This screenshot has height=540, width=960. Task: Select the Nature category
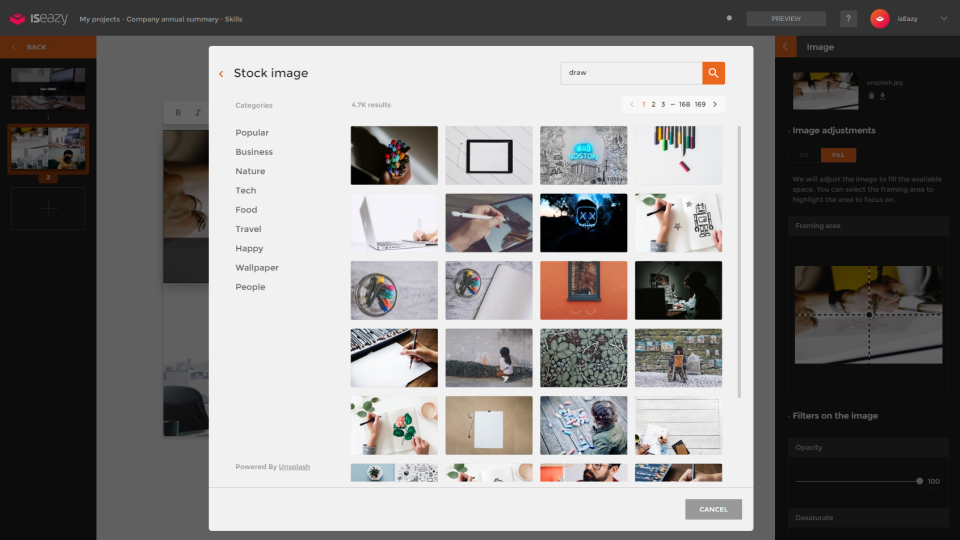tap(250, 171)
